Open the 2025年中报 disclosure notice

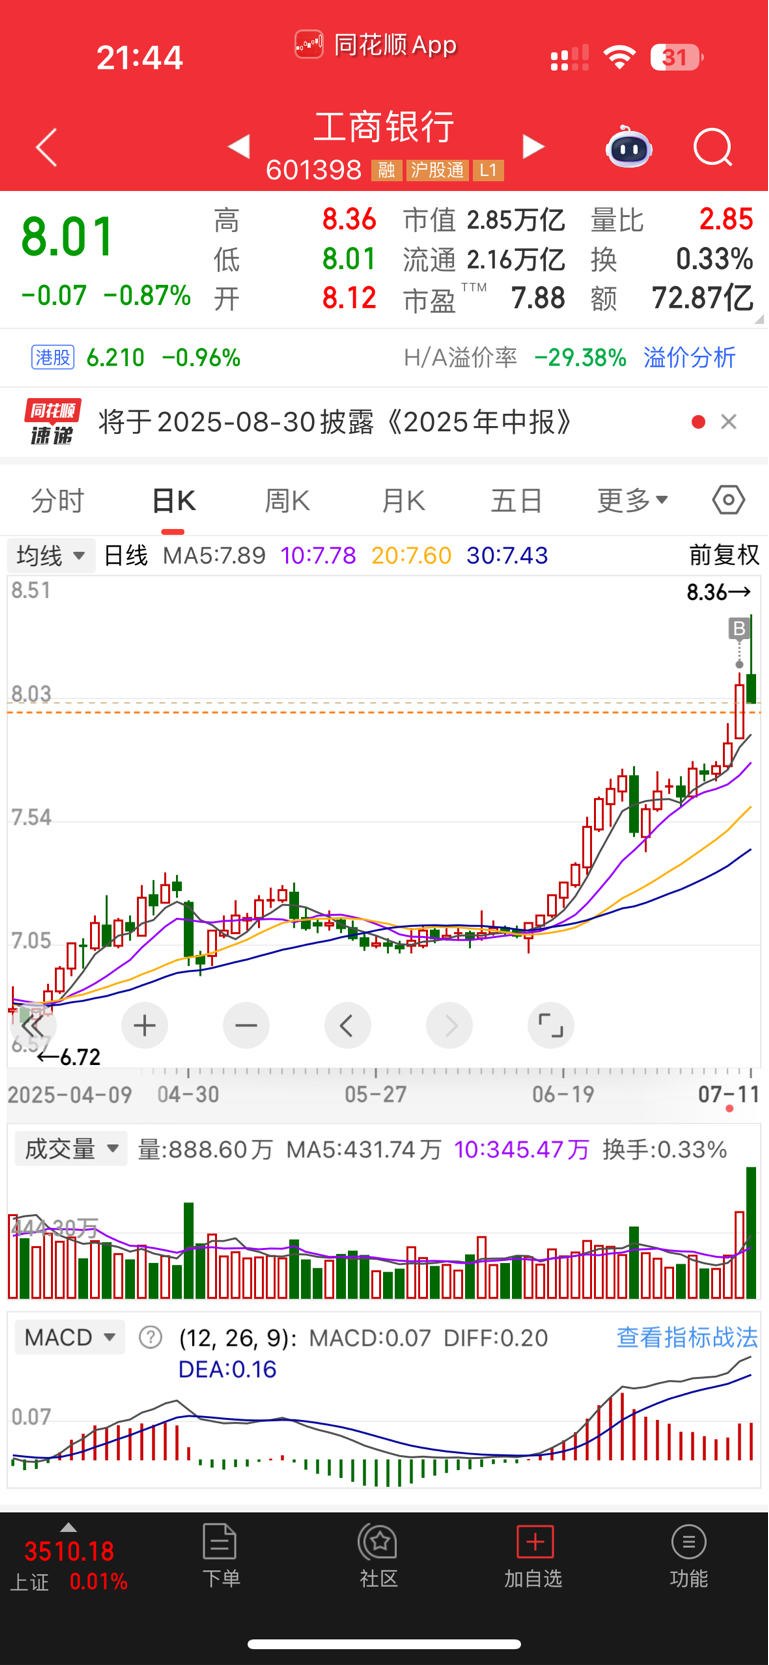336,422
